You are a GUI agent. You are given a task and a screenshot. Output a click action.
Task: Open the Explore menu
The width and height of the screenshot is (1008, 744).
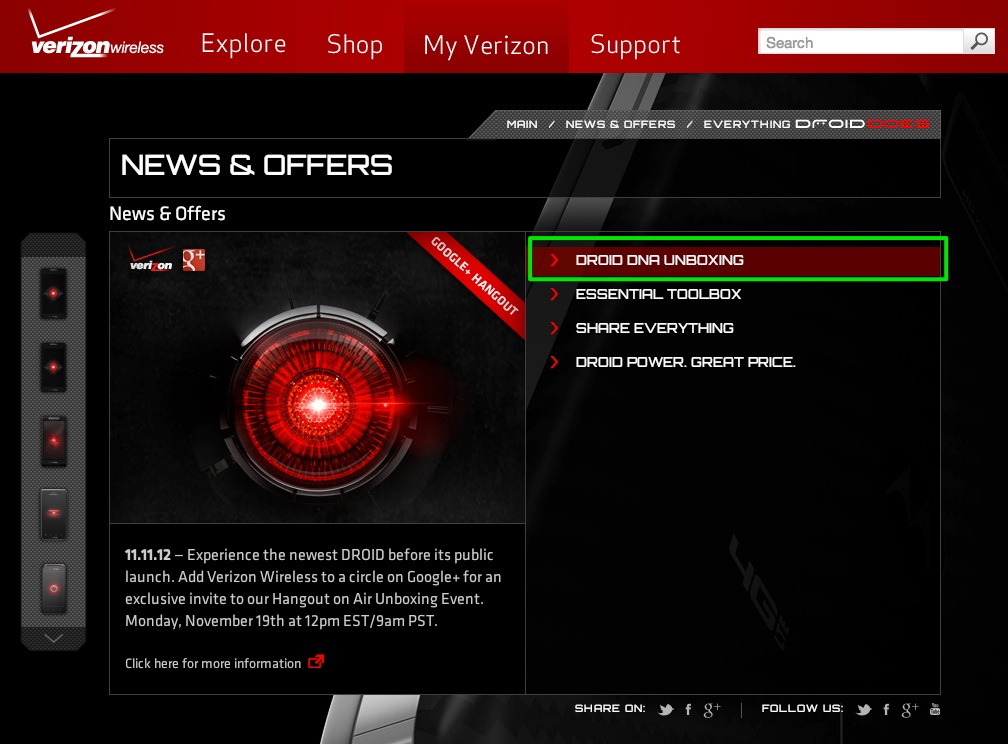244,44
